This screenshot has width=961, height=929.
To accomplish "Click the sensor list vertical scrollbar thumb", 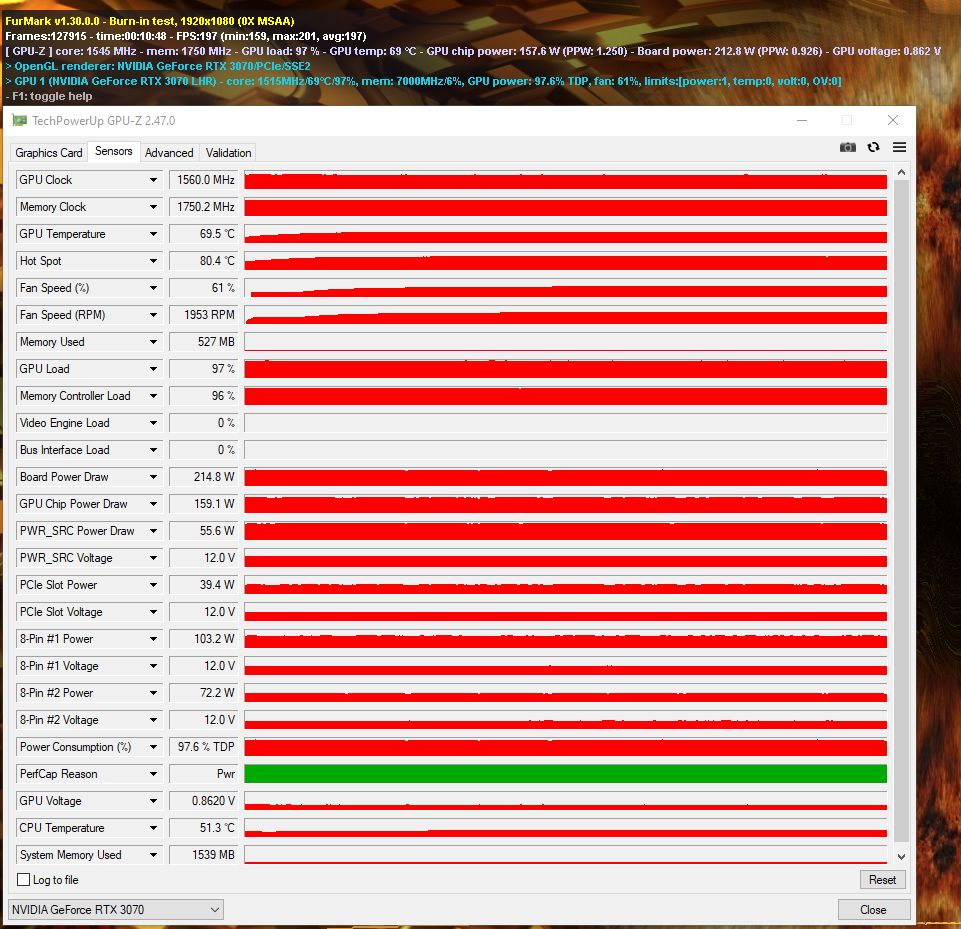I will pyautogui.click(x=901, y=512).
